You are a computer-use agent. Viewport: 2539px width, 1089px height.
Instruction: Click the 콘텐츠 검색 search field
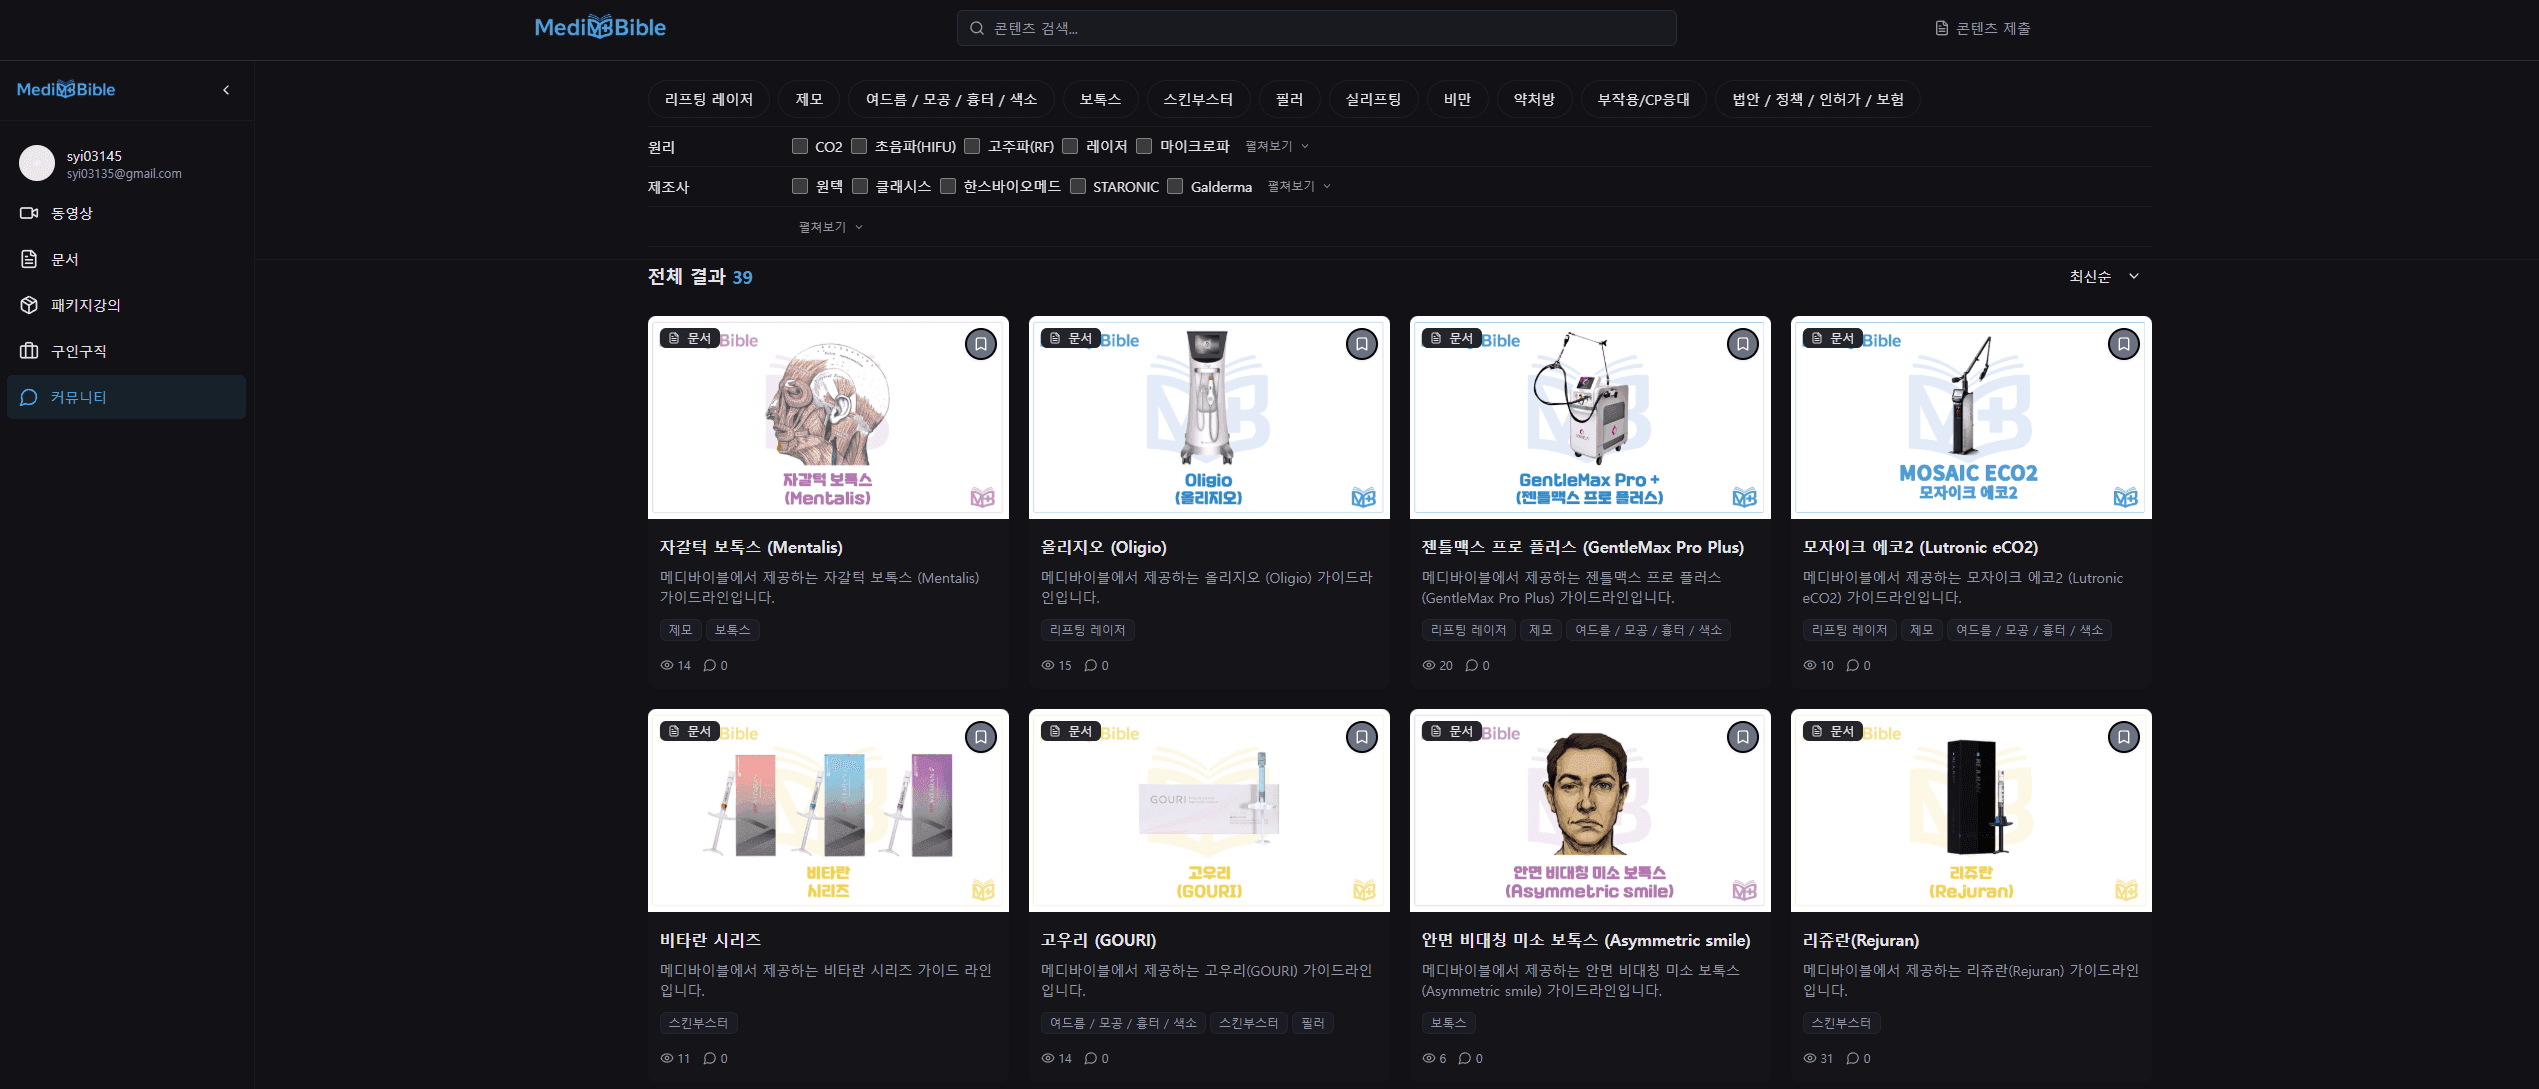[1316, 28]
